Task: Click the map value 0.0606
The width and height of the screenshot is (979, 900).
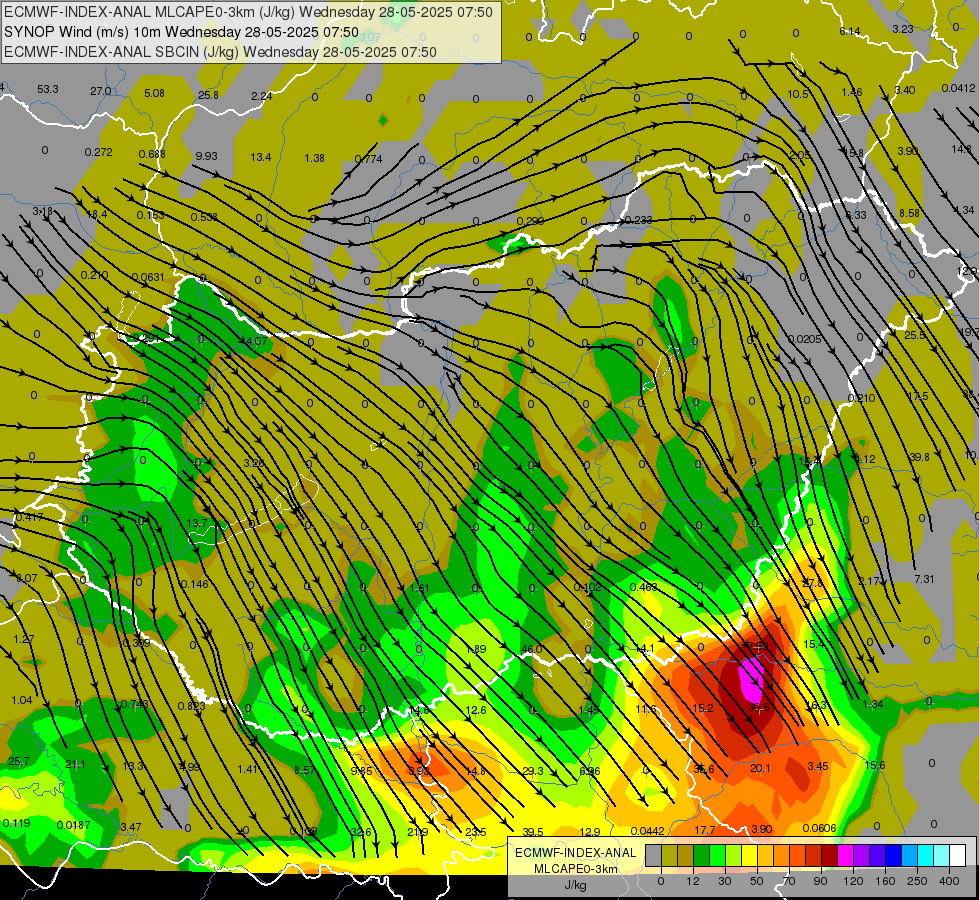Action: click(x=819, y=828)
